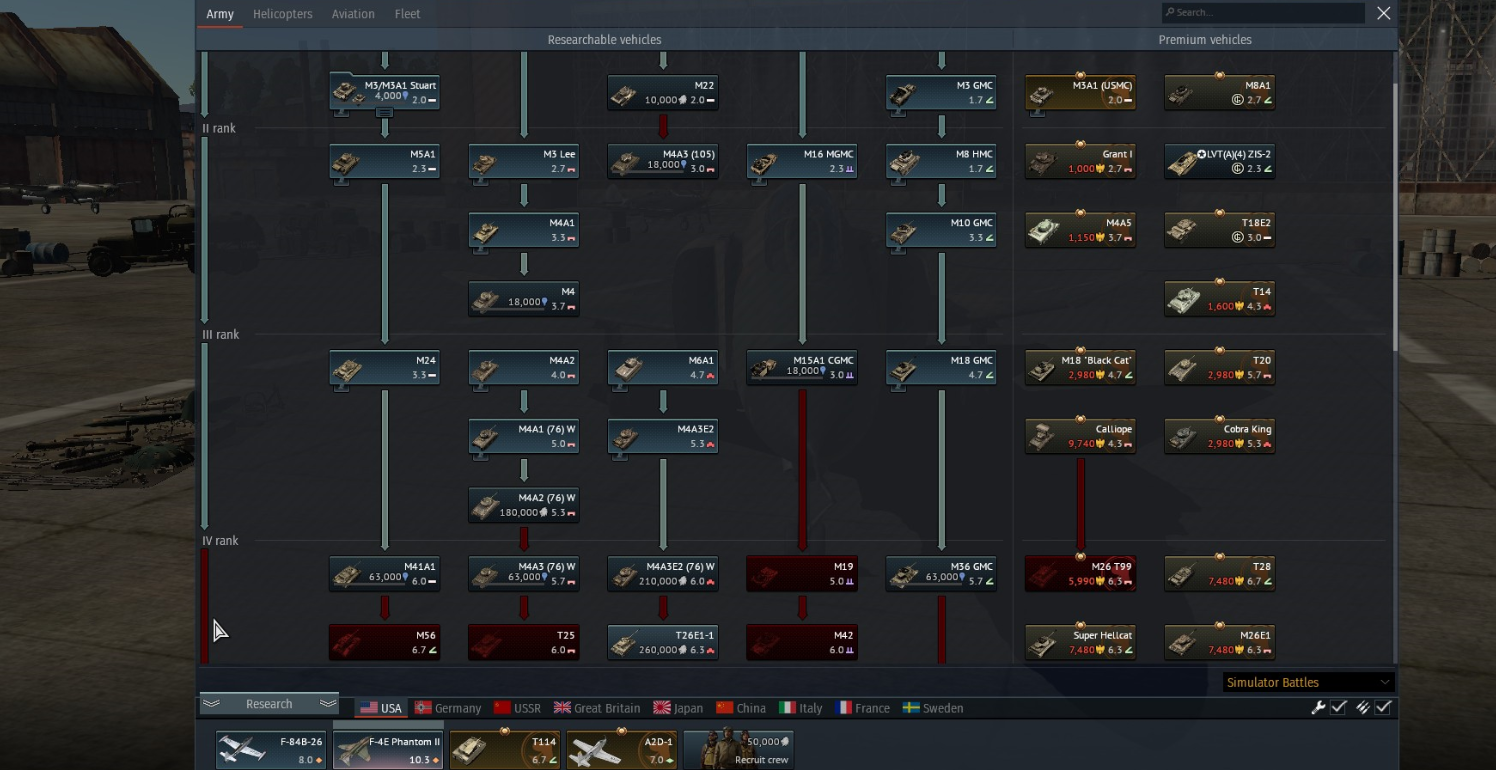Click the M4A3E2 (76) W card
This screenshot has width=1496, height=770.
662,574
